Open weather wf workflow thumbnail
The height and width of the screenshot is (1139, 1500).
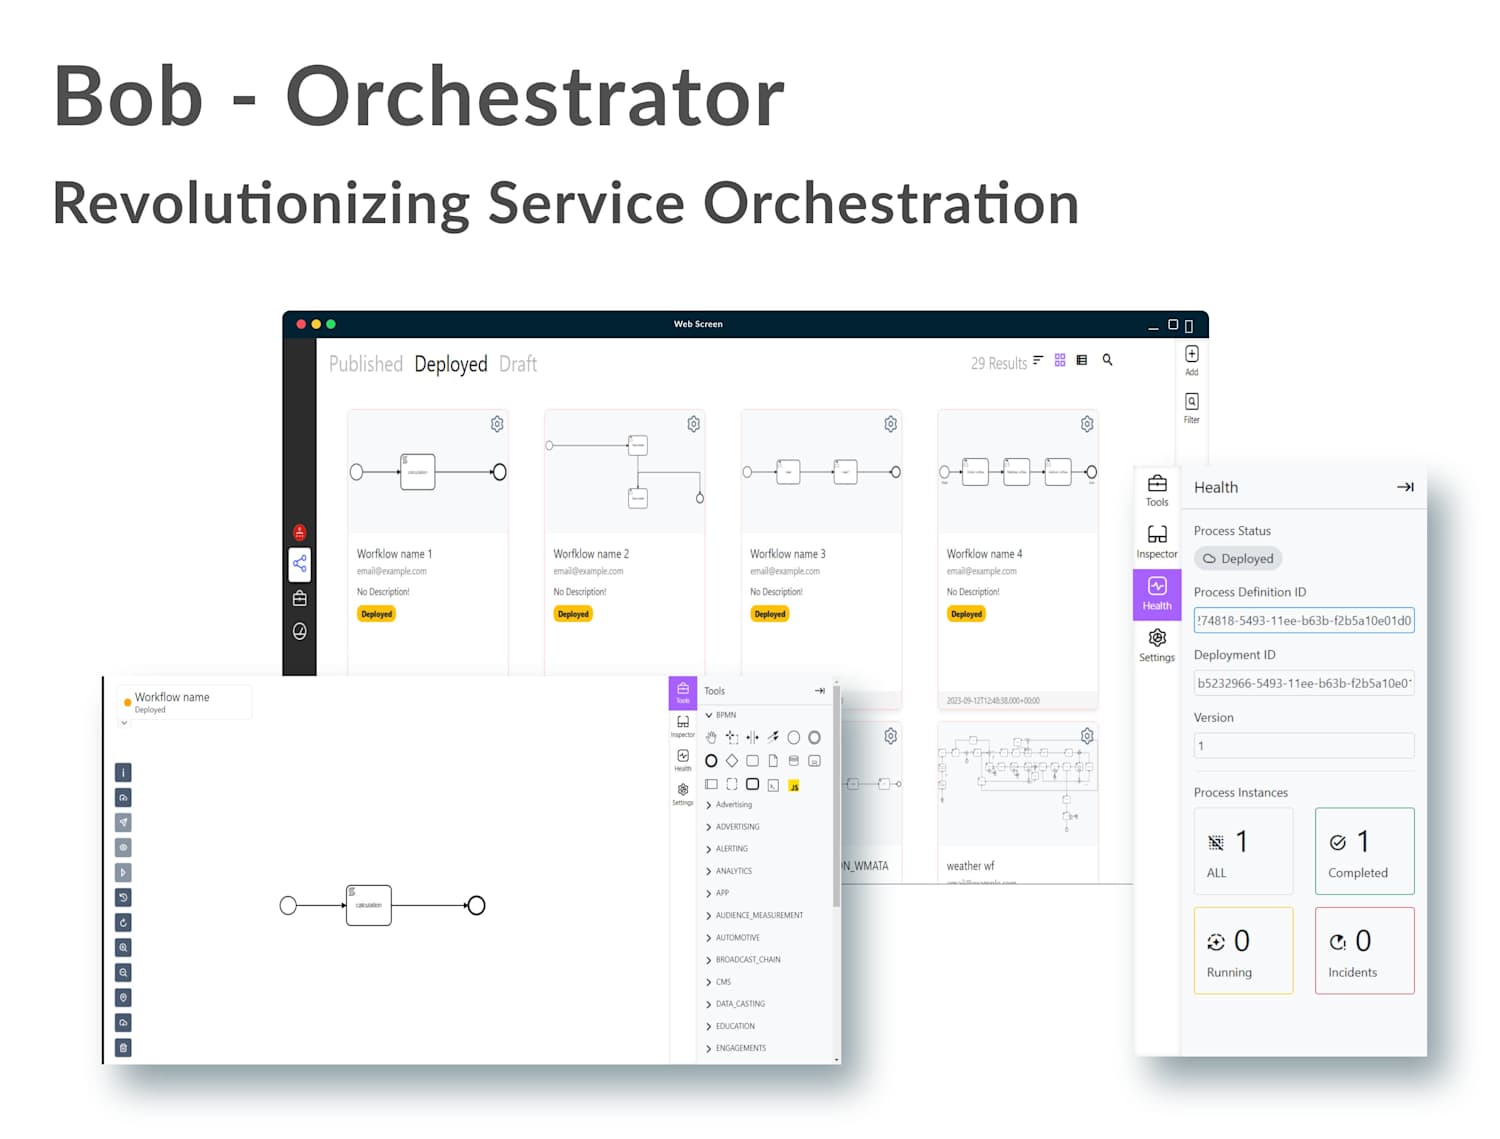pos(1018,785)
